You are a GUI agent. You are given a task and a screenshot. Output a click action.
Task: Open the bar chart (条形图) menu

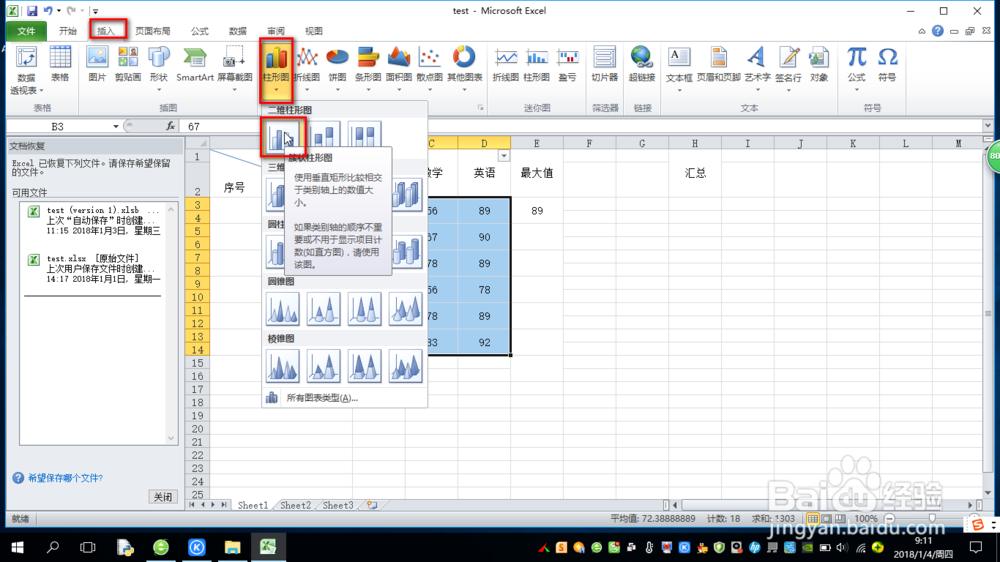368,69
